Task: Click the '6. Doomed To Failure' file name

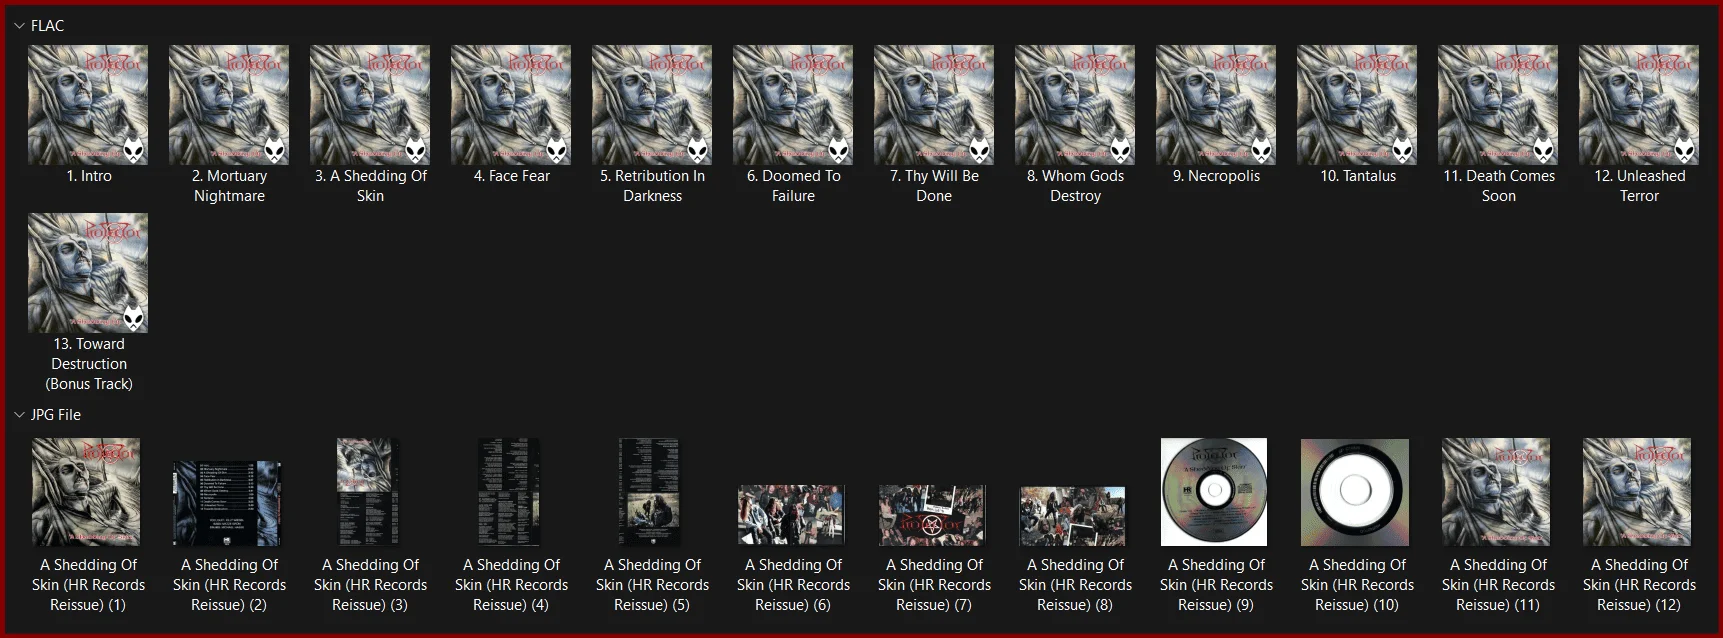Action: [x=794, y=186]
